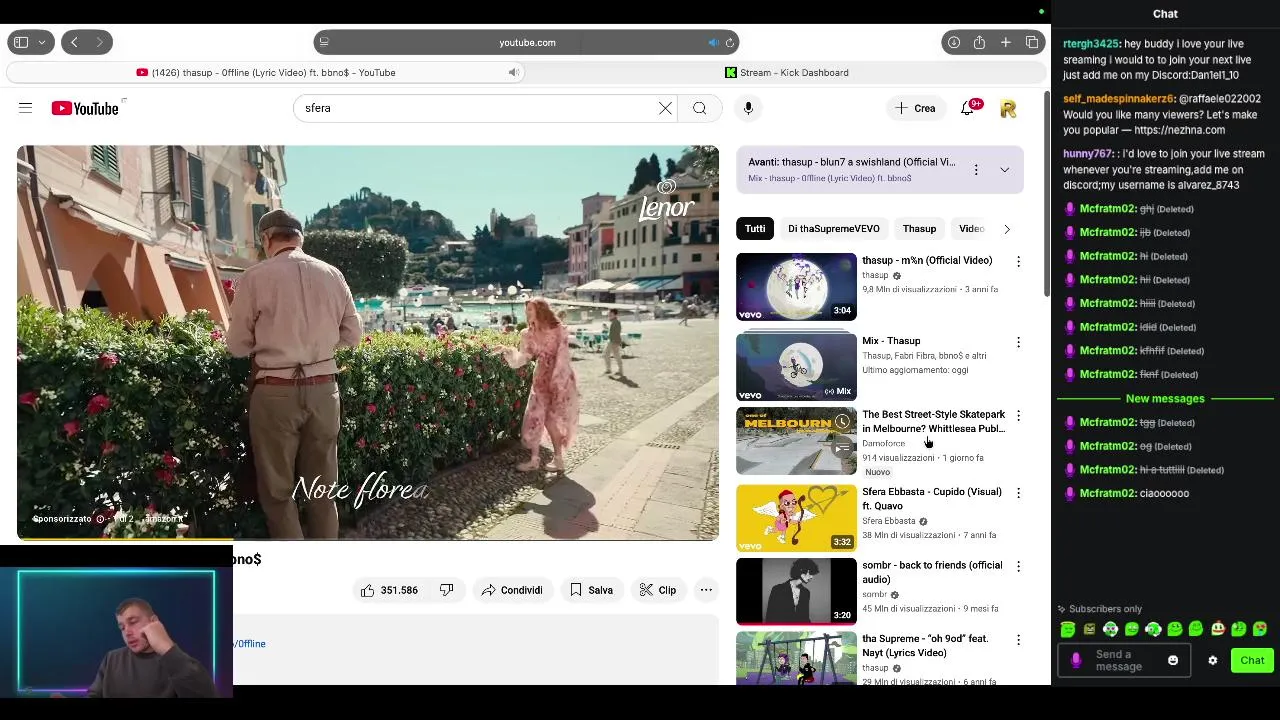Share the video with Condividi
Image resolution: width=1280 pixels, height=720 pixels.
[511, 590]
